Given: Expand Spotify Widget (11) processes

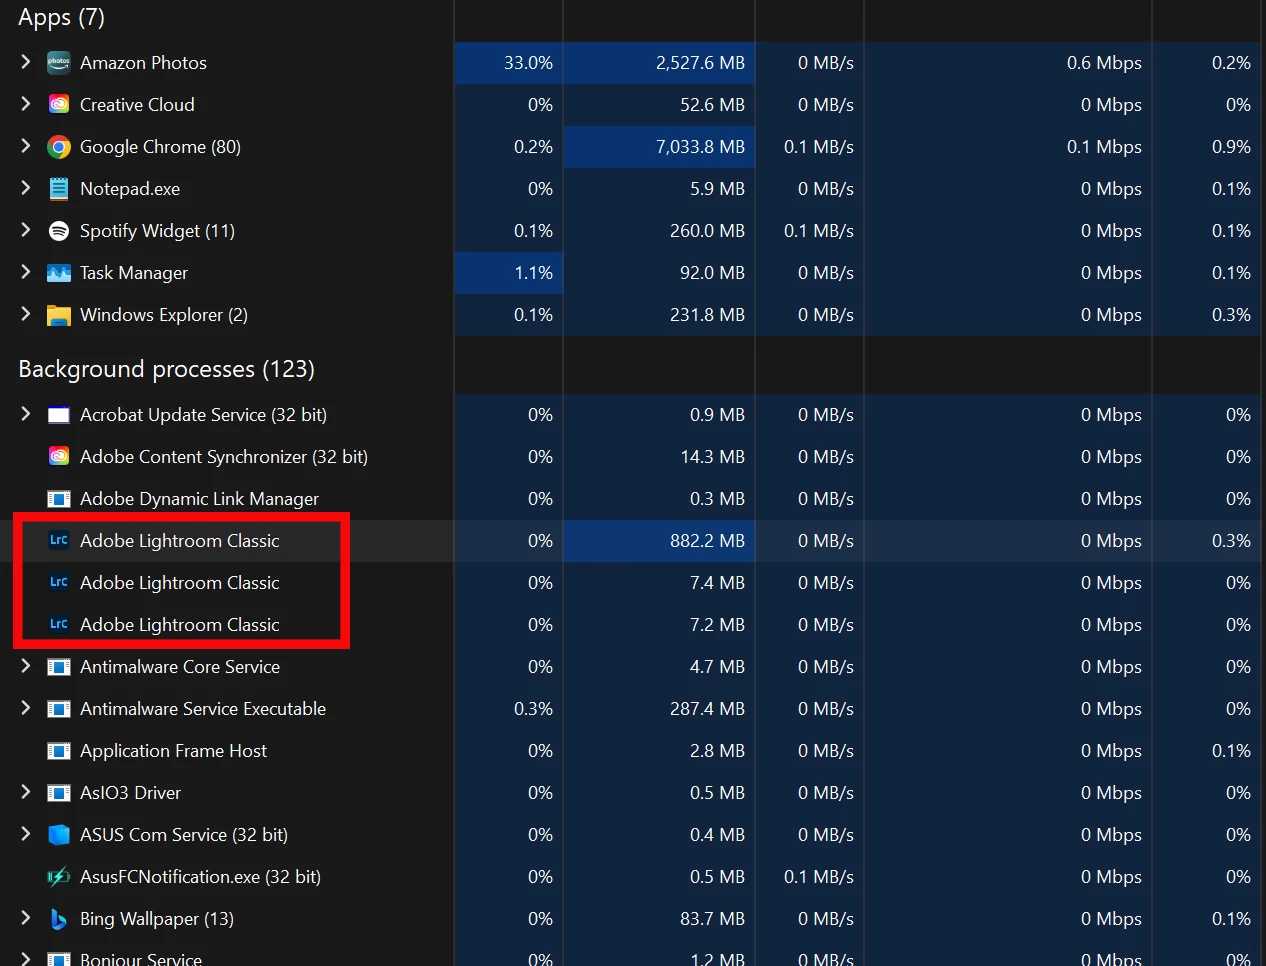Looking at the screenshot, I should tap(26, 230).
